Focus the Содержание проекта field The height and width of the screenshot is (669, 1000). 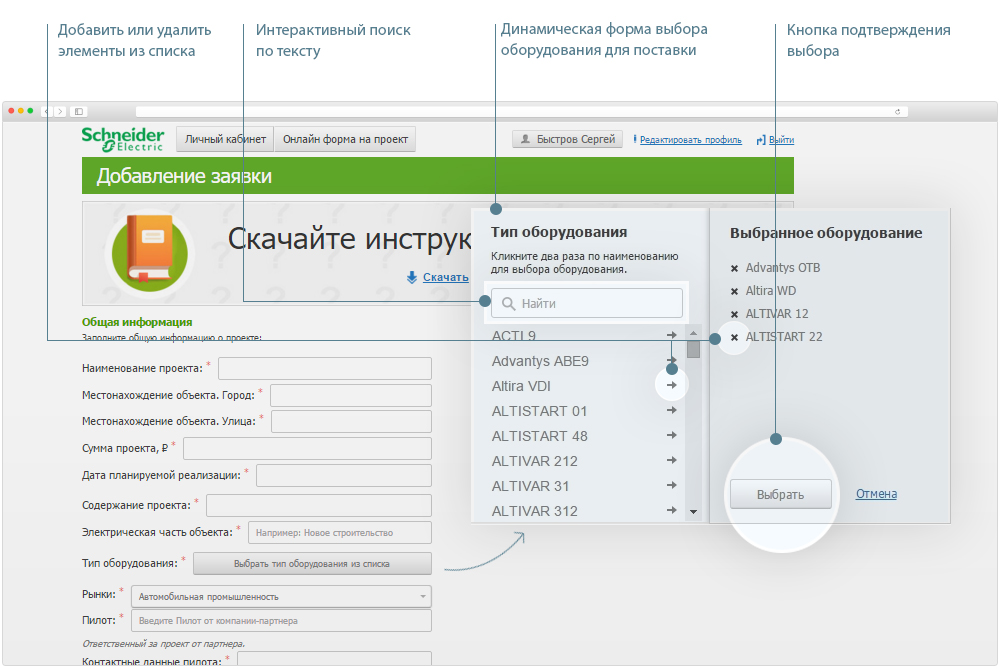click(x=319, y=505)
